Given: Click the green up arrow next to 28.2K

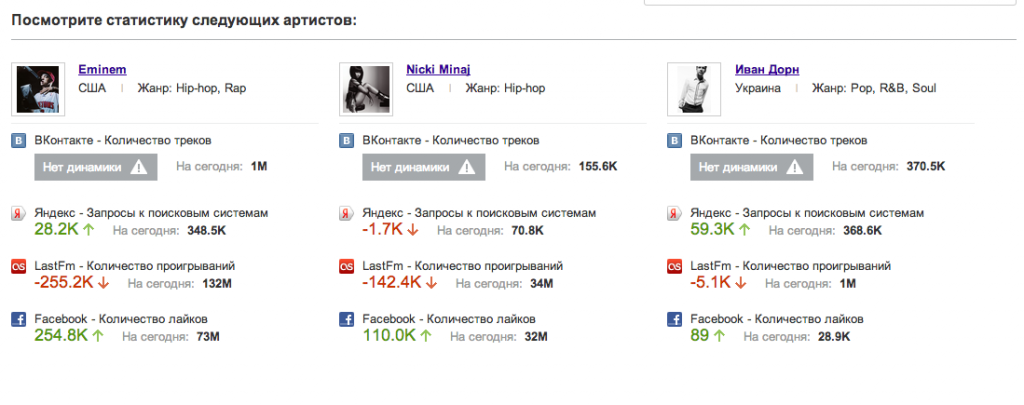Looking at the screenshot, I should click(x=89, y=230).
